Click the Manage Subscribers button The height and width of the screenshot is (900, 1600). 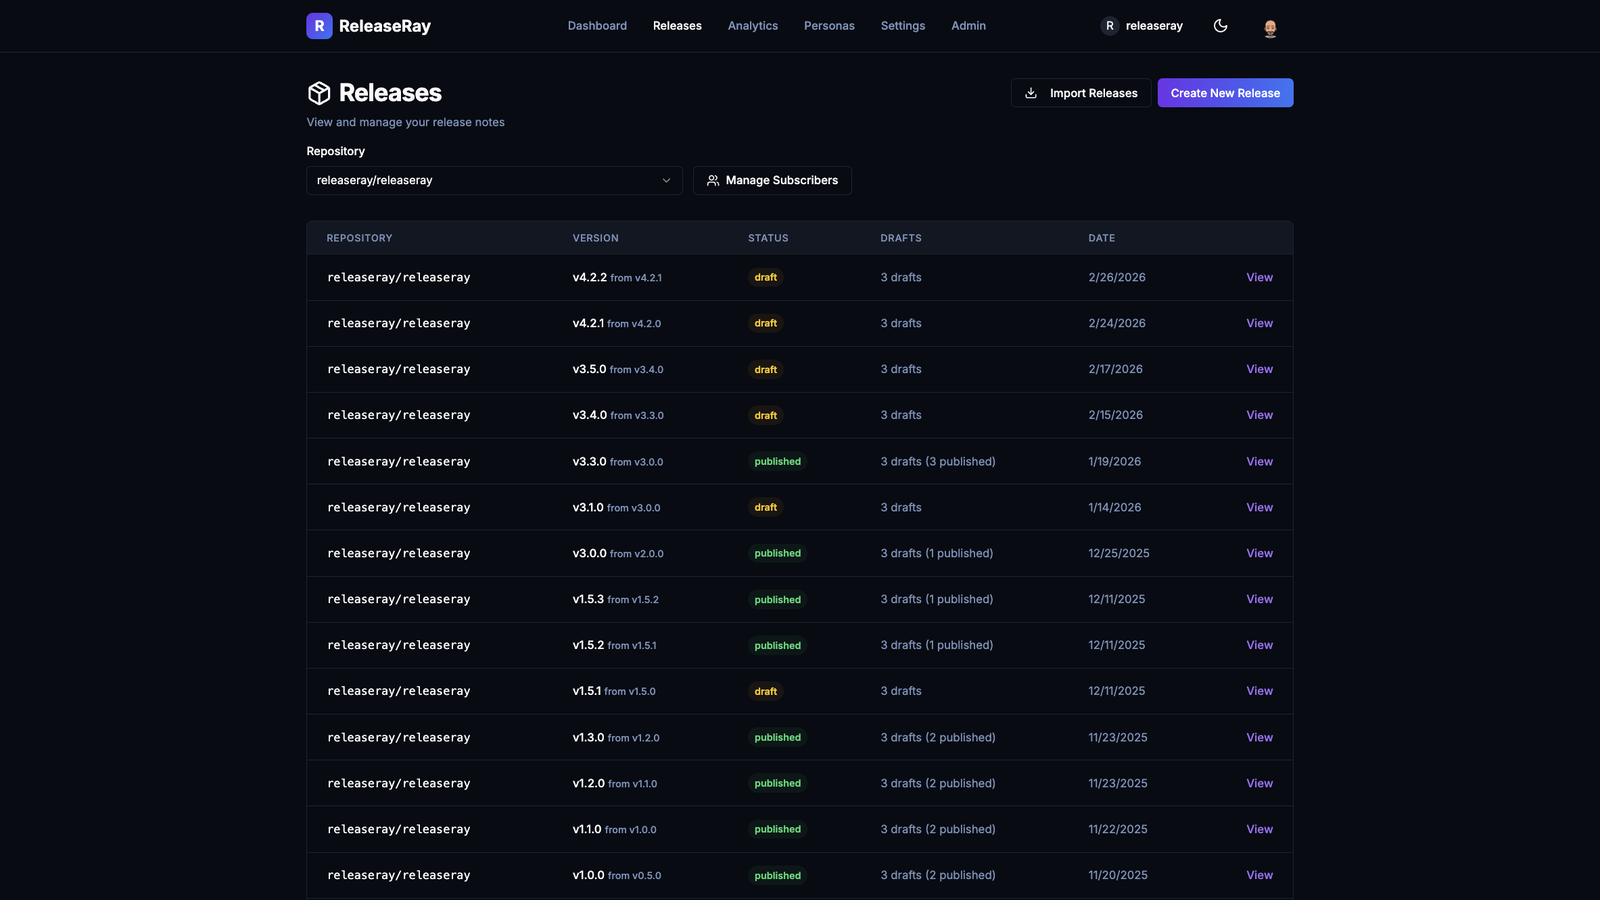tap(772, 180)
